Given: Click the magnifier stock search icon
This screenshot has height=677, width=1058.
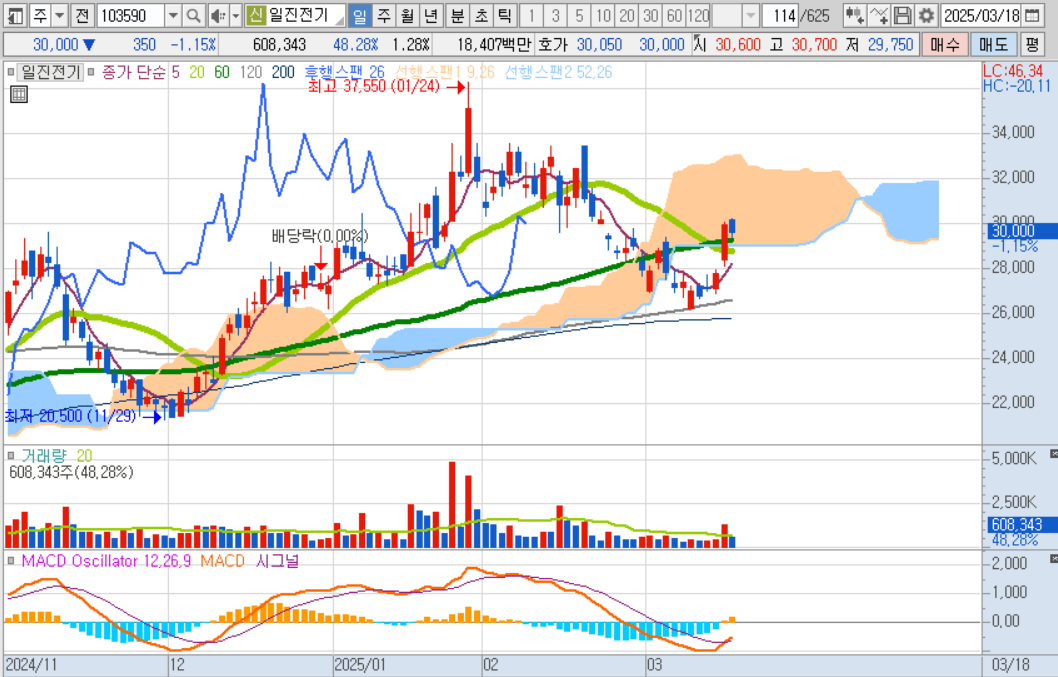Looking at the screenshot, I should (194, 15).
